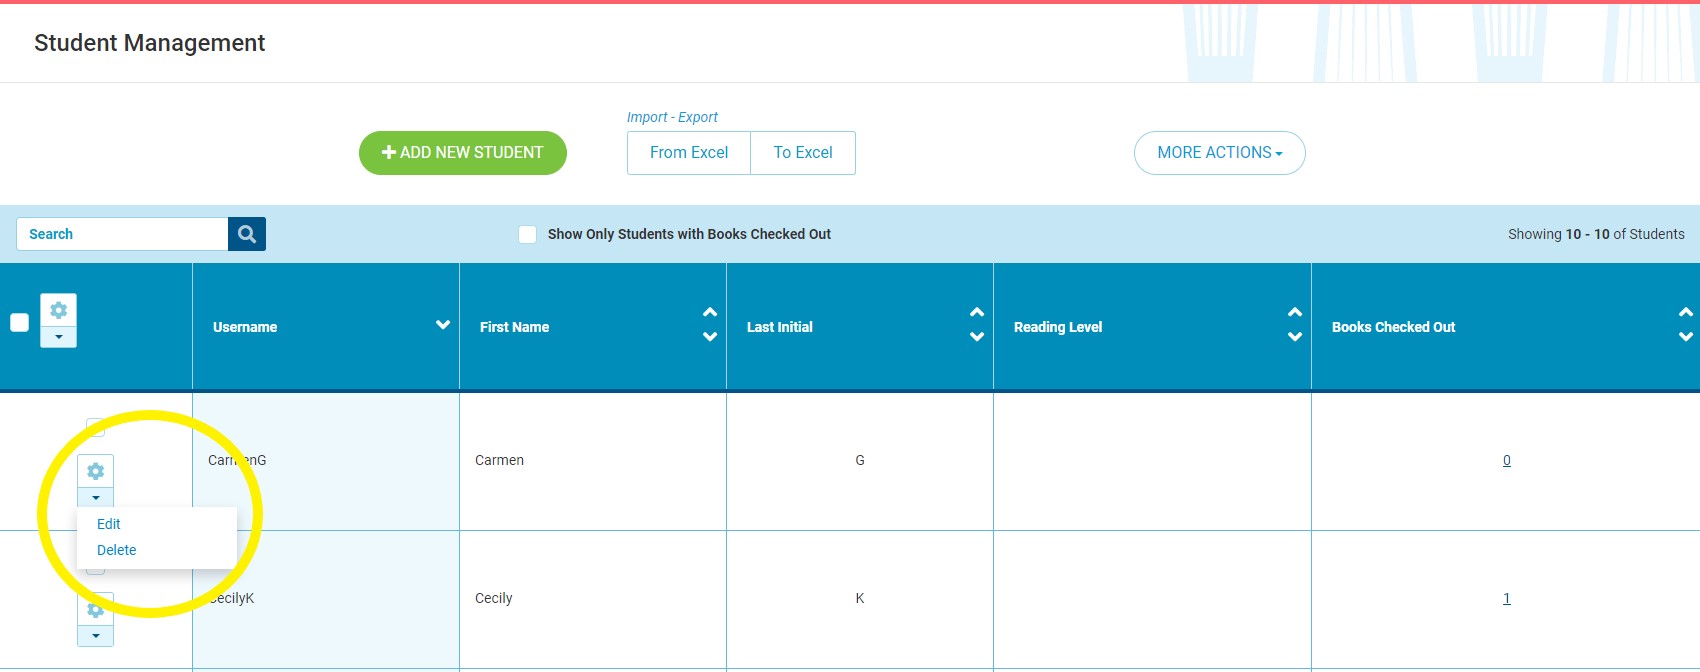Choose Edit from the row menu
The height and width of the screenshot is (672, 1700).
pos(108,524)
